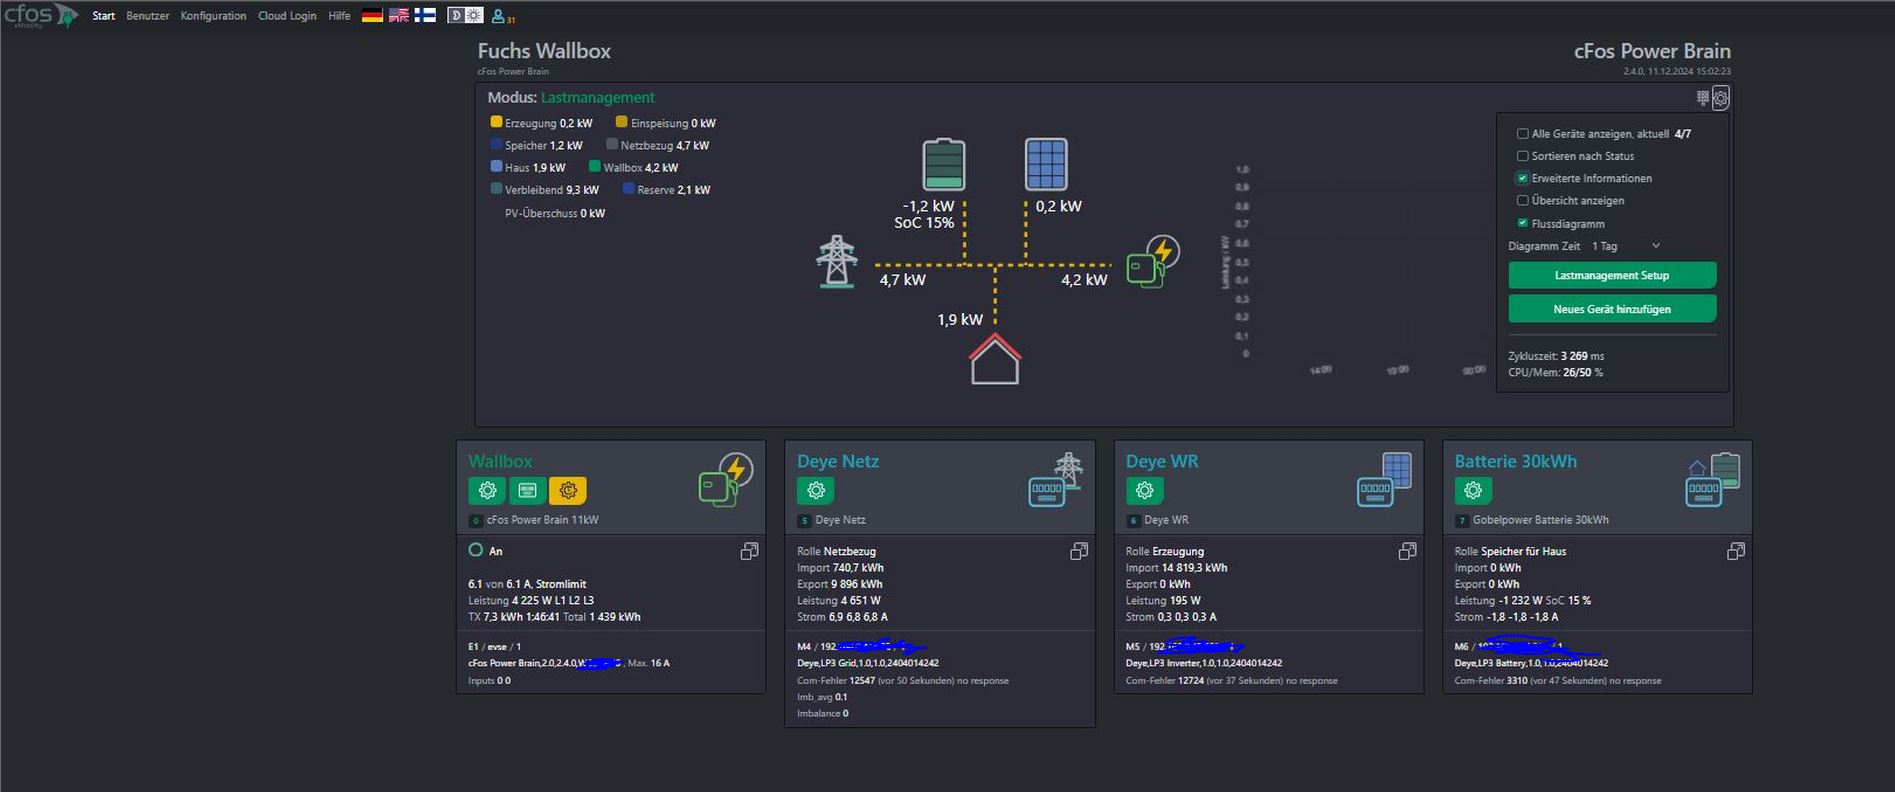Click the cFos eMobility logo
The height and width of the screenshot is (792, 1895).
(40, 15)
